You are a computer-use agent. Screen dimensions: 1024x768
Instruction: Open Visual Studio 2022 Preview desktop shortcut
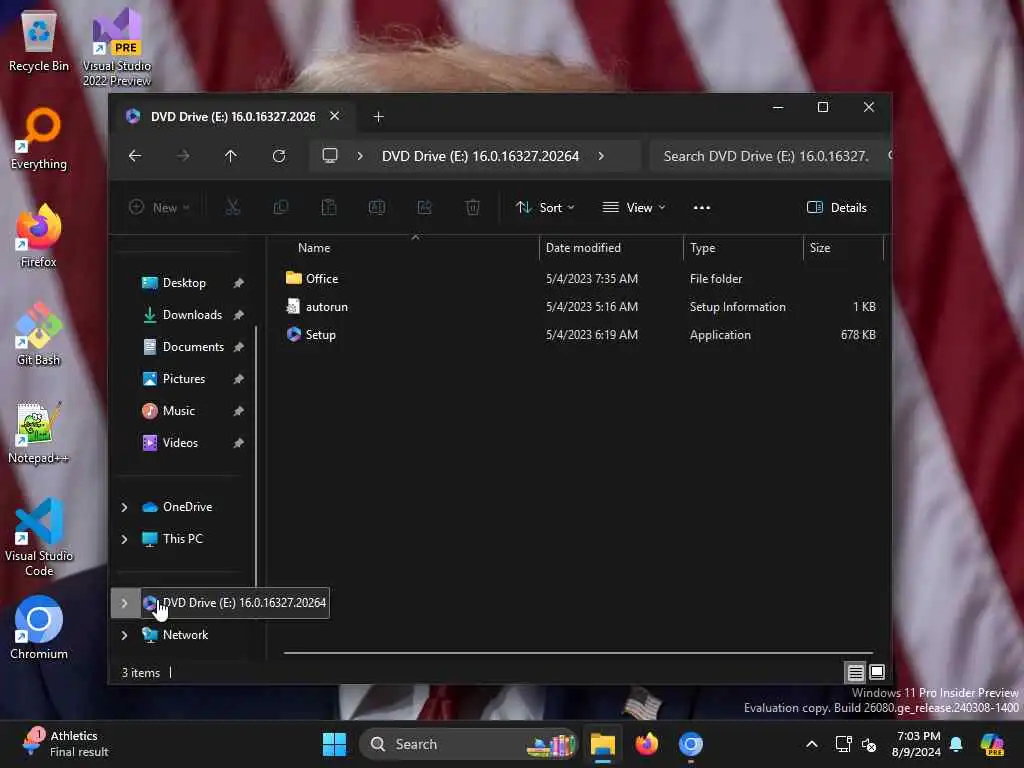(x=117, y=49)
